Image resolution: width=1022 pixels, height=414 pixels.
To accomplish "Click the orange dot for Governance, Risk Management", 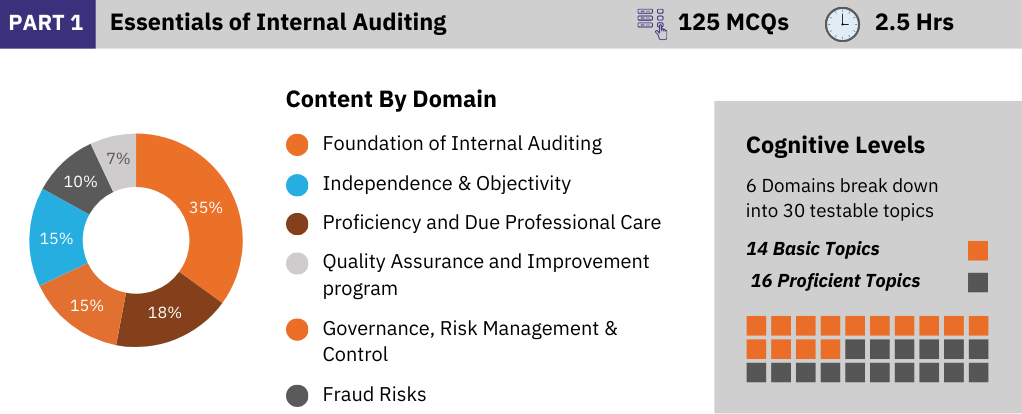I will click(297, 329).
